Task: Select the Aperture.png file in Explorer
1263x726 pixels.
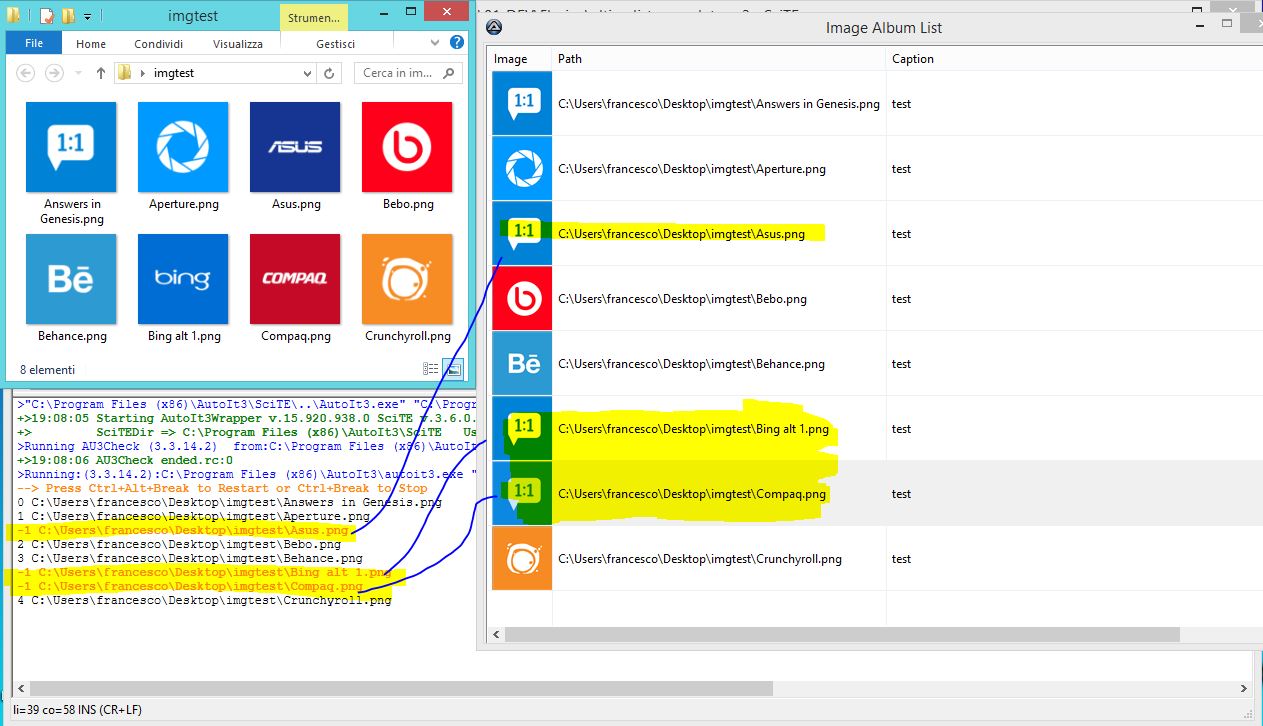Action: pos(183,156)
